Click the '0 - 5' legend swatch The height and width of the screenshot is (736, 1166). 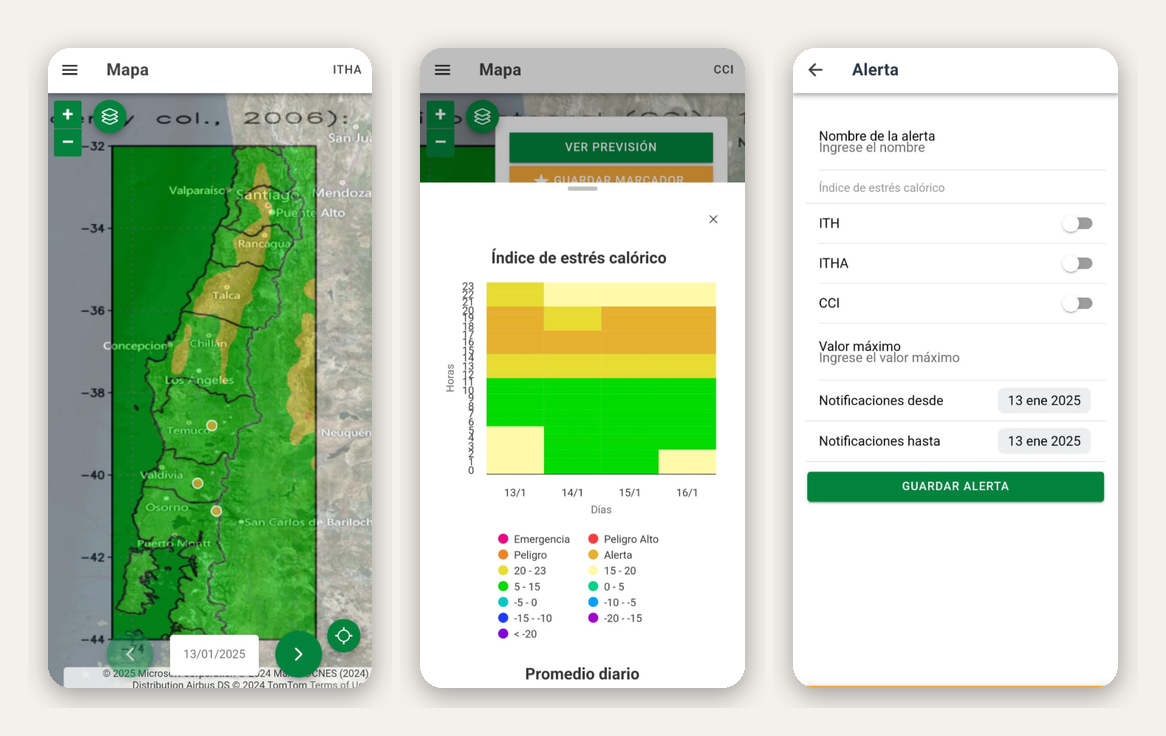click(593, 587)
